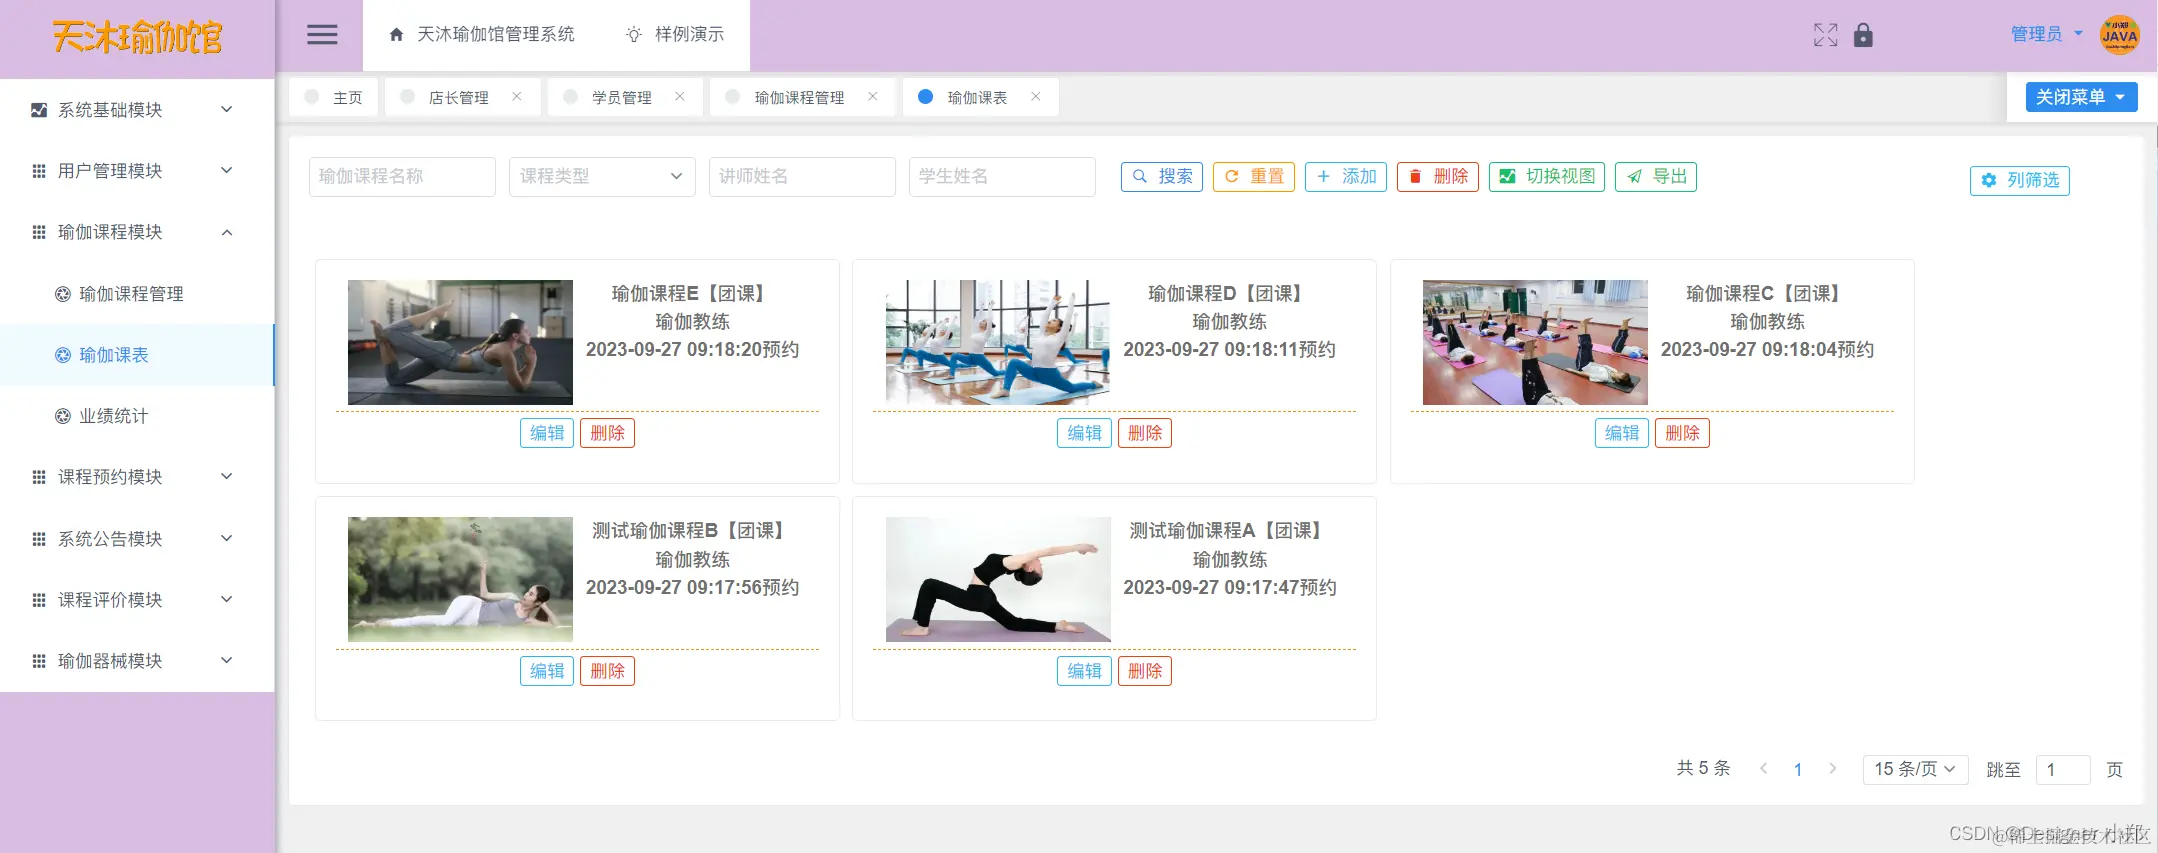Edit 瑜伽课程C card
This screenshot has height=853, width=2158.
click(1622, 433)
